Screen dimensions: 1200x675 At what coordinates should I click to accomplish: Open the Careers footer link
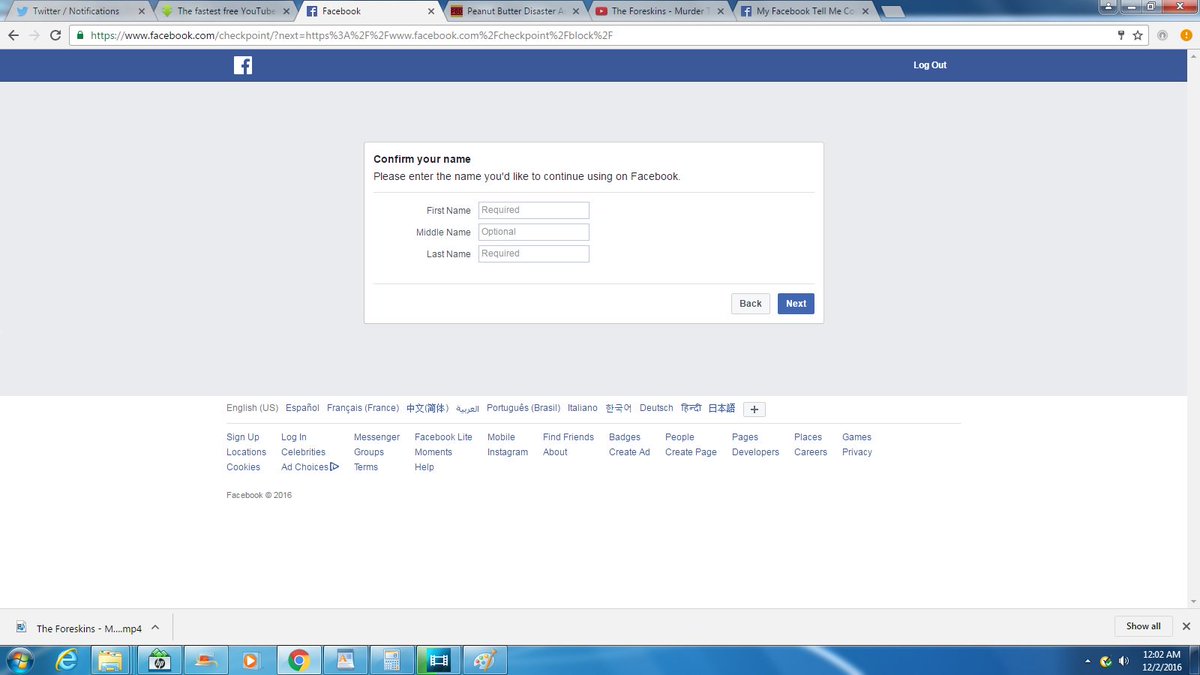[811, 452]
